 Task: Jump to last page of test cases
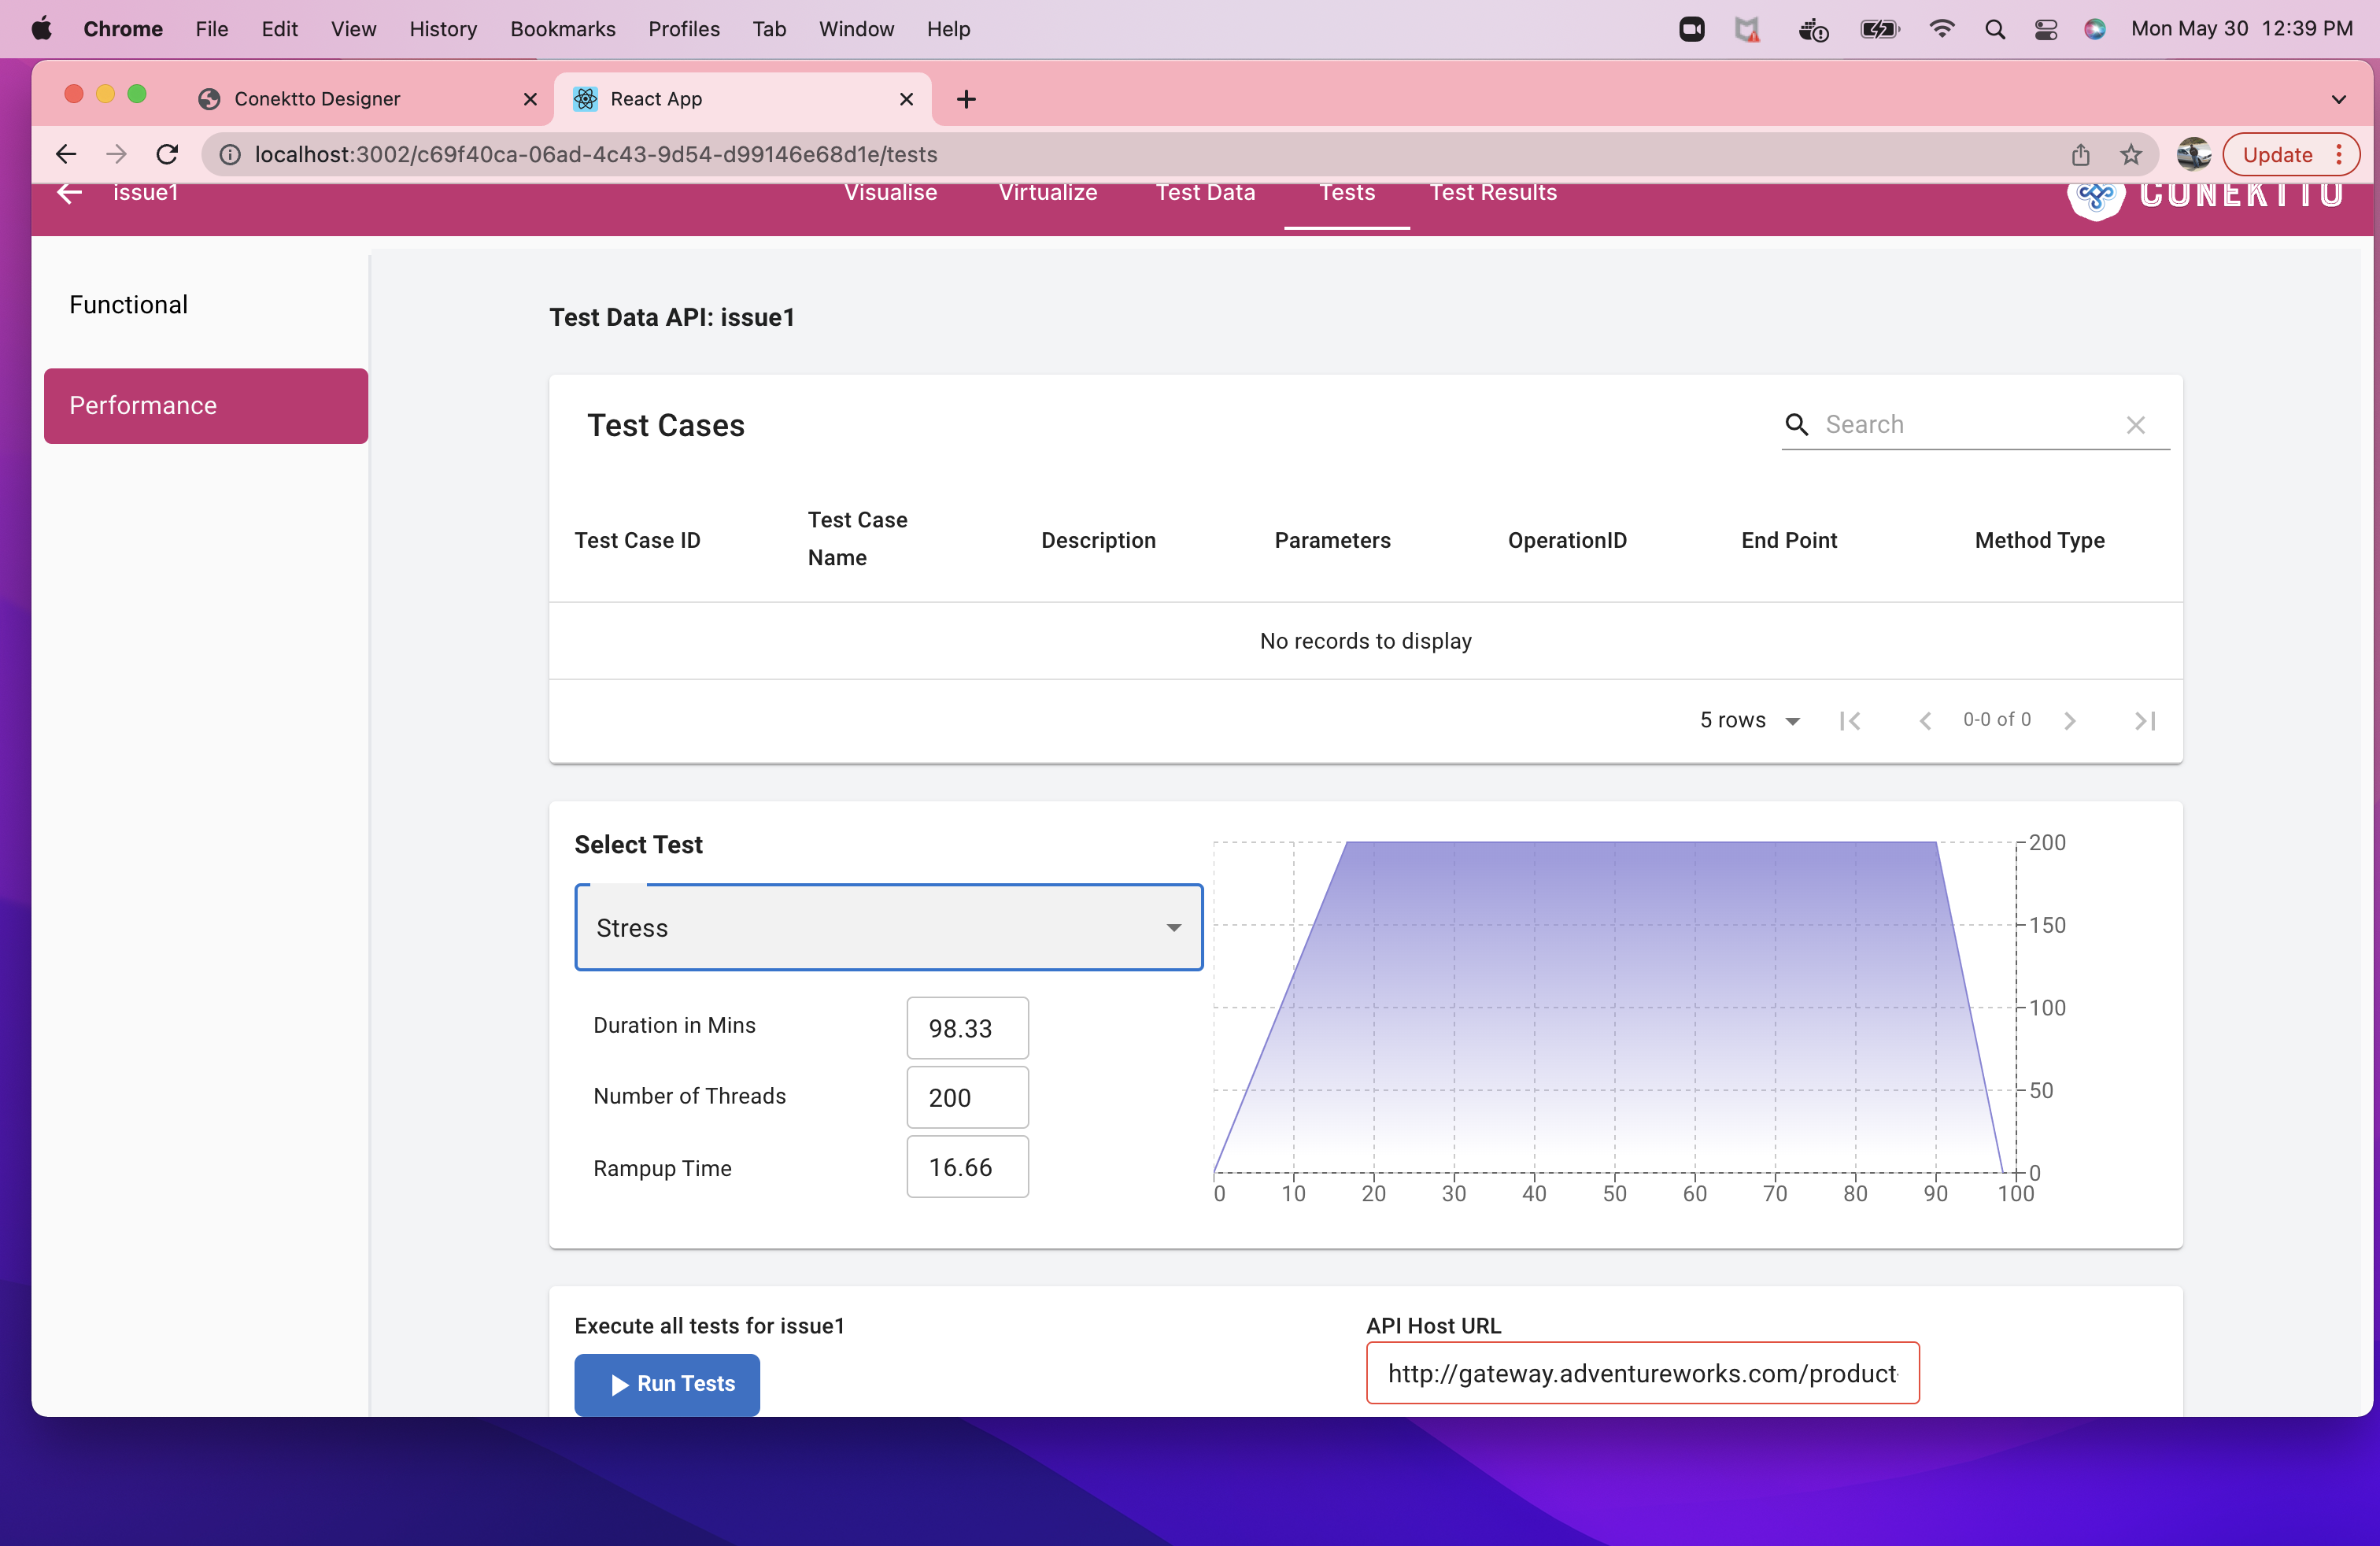(x=2144, y=721)
